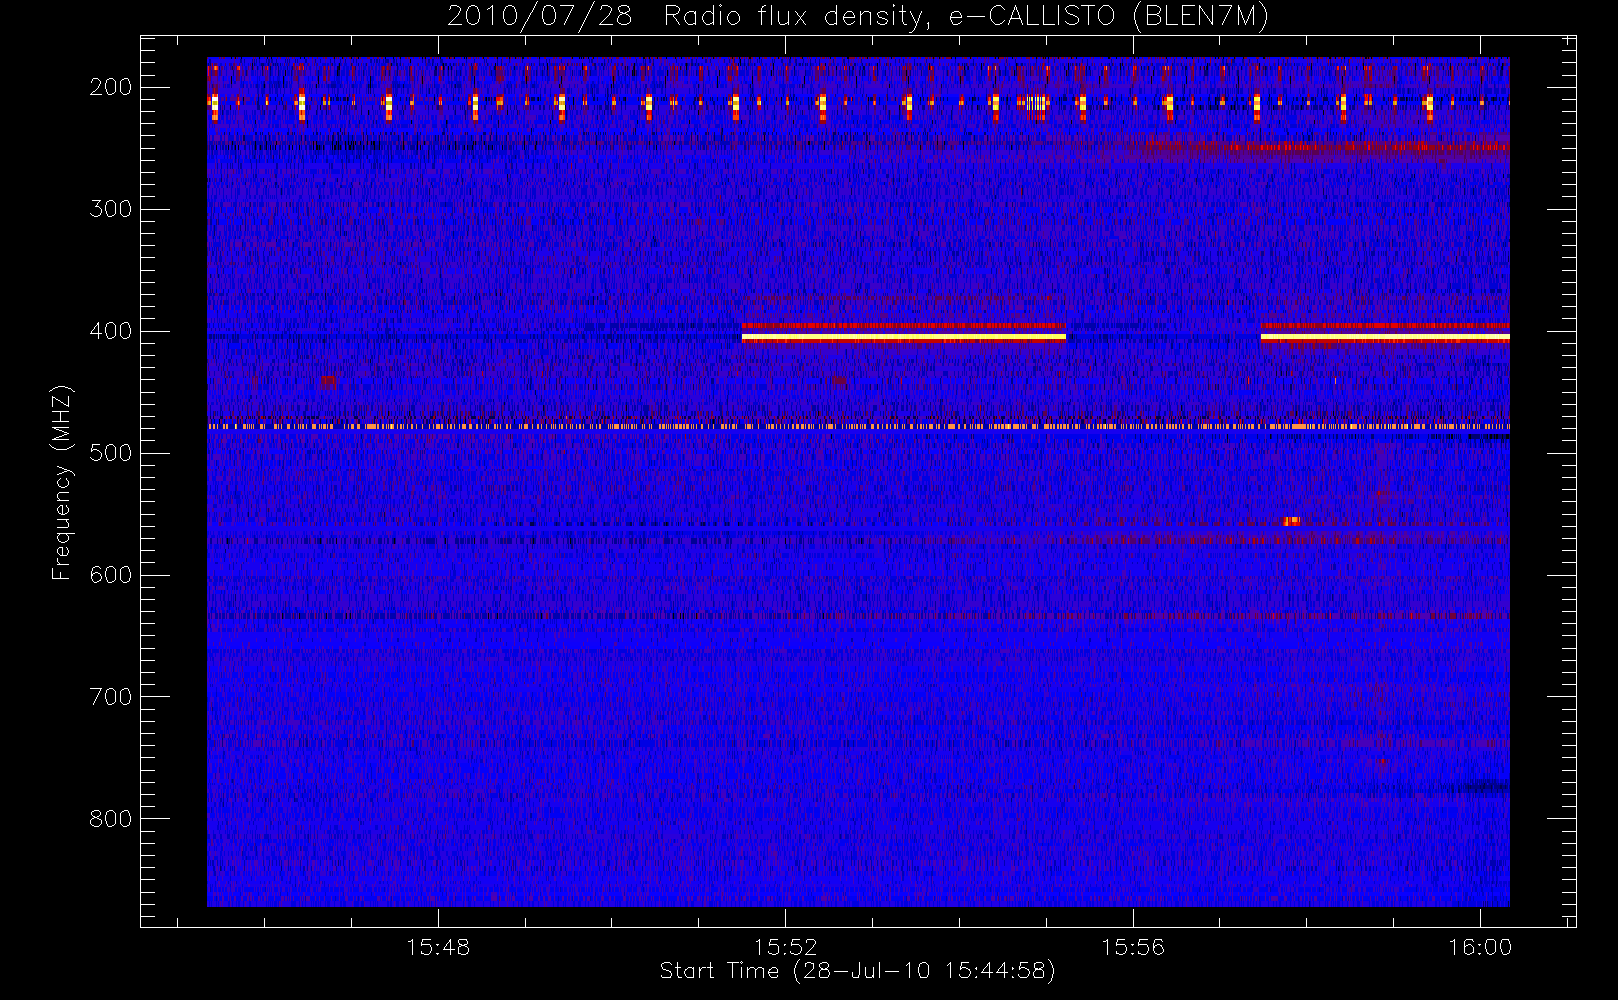Click the 'Start Time (28-Jul-10 15:44:58)' x-axis label

(857, 970)
